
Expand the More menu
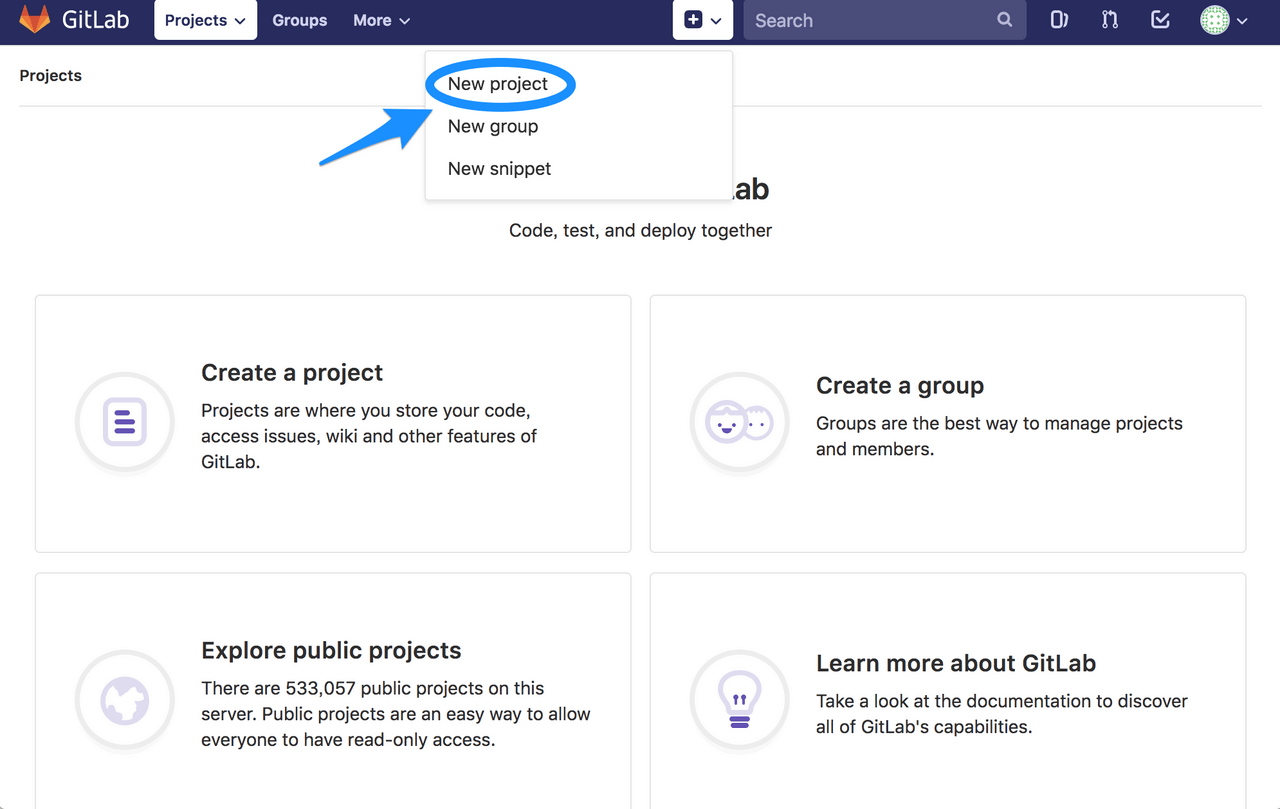coord(381,20)
